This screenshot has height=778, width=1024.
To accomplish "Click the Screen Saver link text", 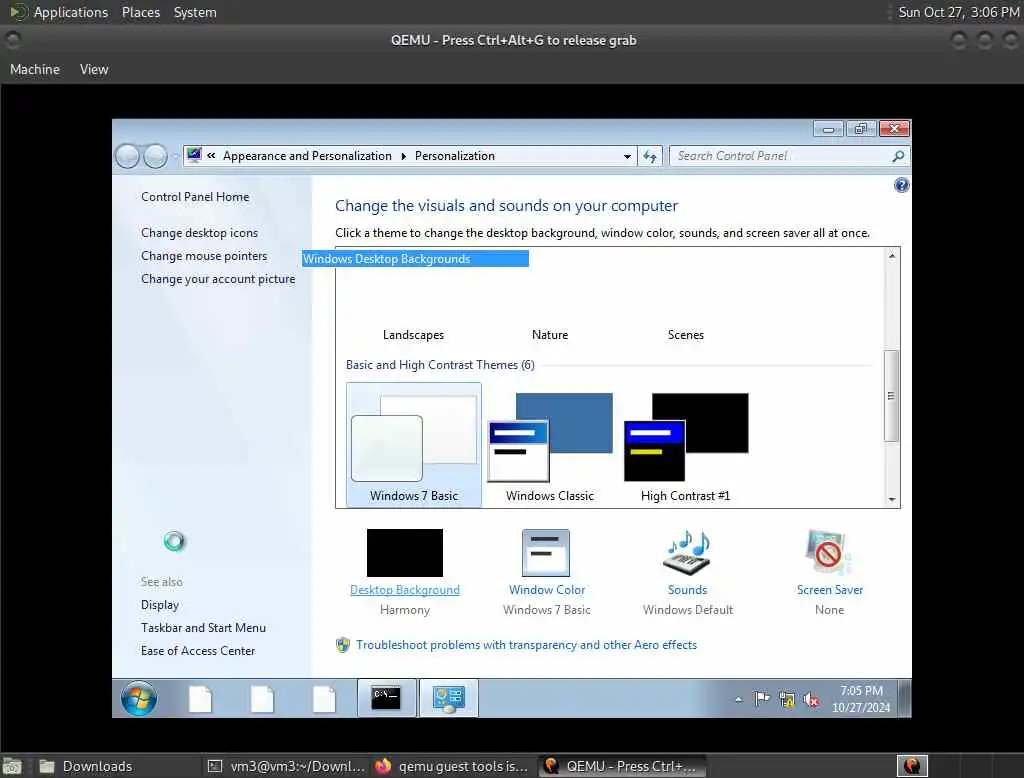I will [829, 590].
